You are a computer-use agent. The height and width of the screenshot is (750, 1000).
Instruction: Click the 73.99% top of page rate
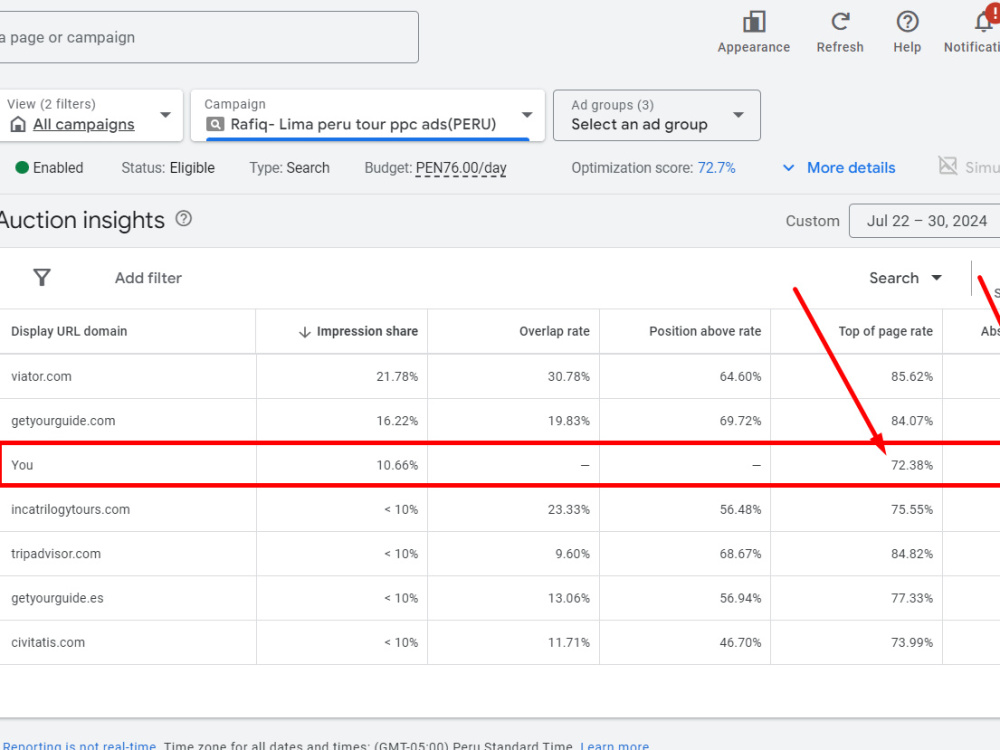[911, 642]
